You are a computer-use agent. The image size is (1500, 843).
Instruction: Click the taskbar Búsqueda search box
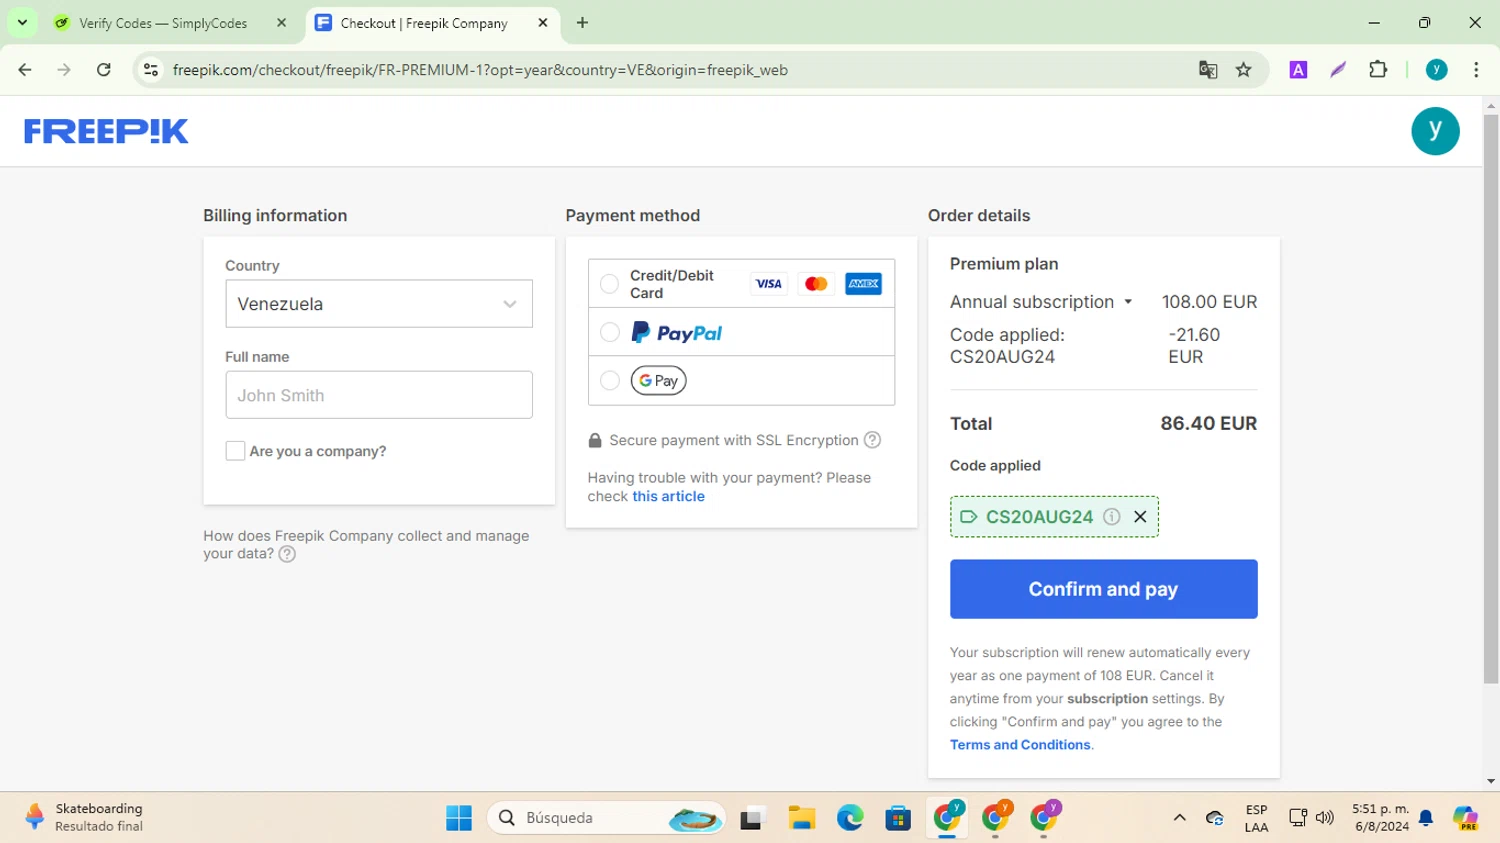607,818
